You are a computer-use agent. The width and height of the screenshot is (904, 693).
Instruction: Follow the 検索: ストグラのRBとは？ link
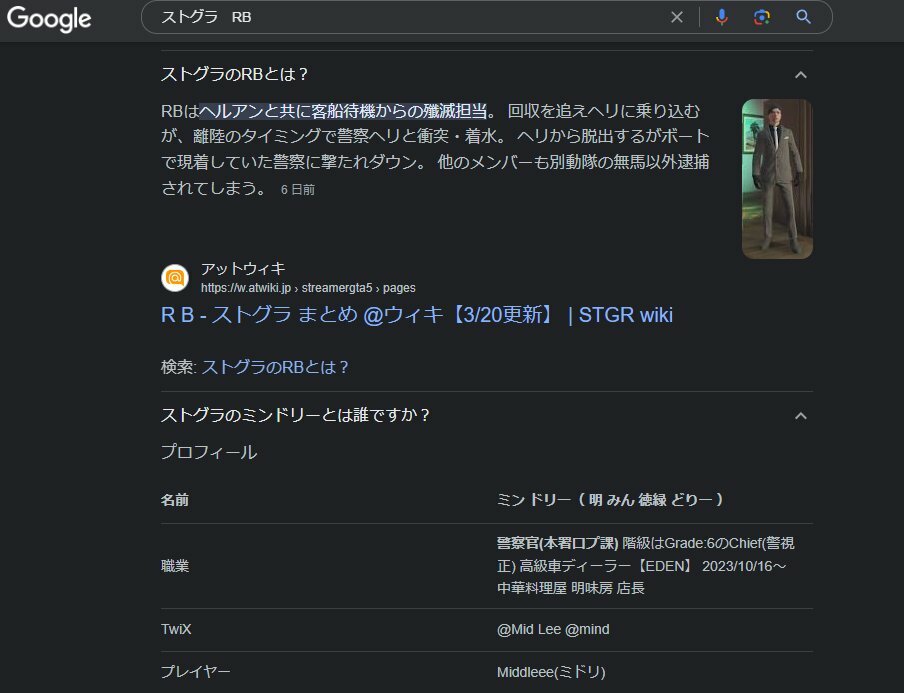(275, 367)
